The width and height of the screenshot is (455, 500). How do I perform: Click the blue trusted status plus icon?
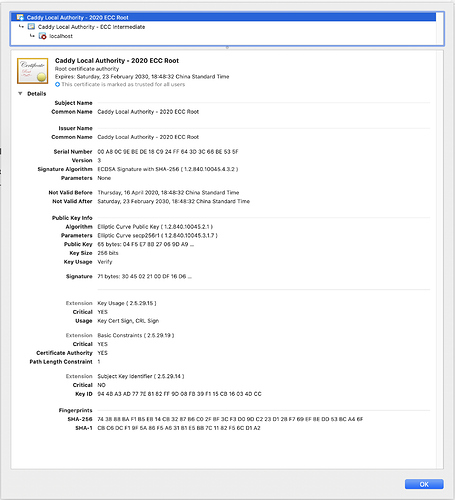coord(57,85)
